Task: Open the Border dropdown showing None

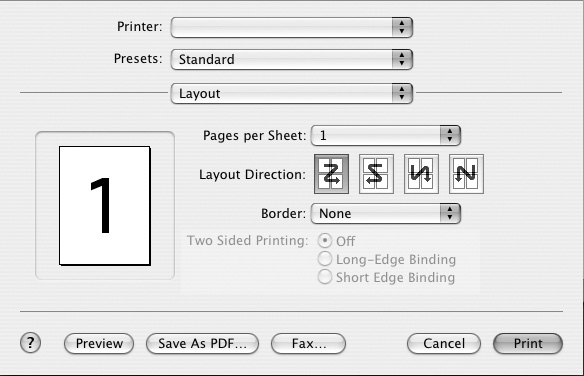Action: coord(386,213)
